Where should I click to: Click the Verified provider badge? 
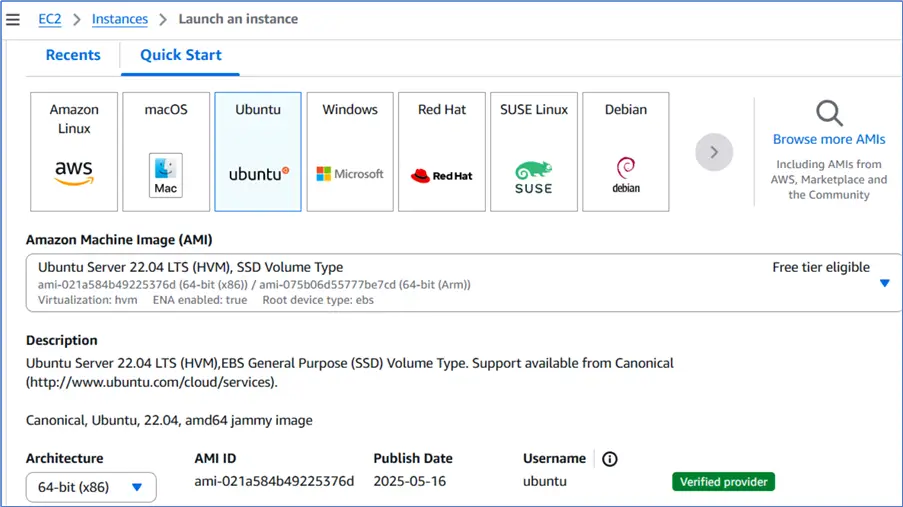pyautogui.click(x=723, y=482)
